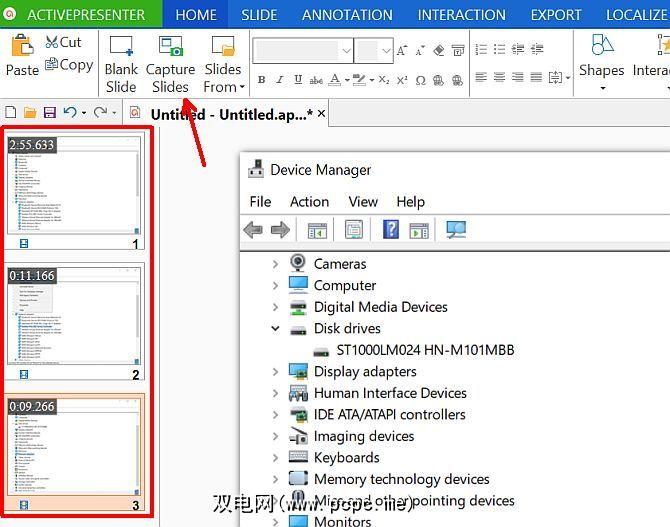Viewport: 670px width, 527px height.
Task: Center align the text
Action: pyautogui.click(x=500, y=77)
